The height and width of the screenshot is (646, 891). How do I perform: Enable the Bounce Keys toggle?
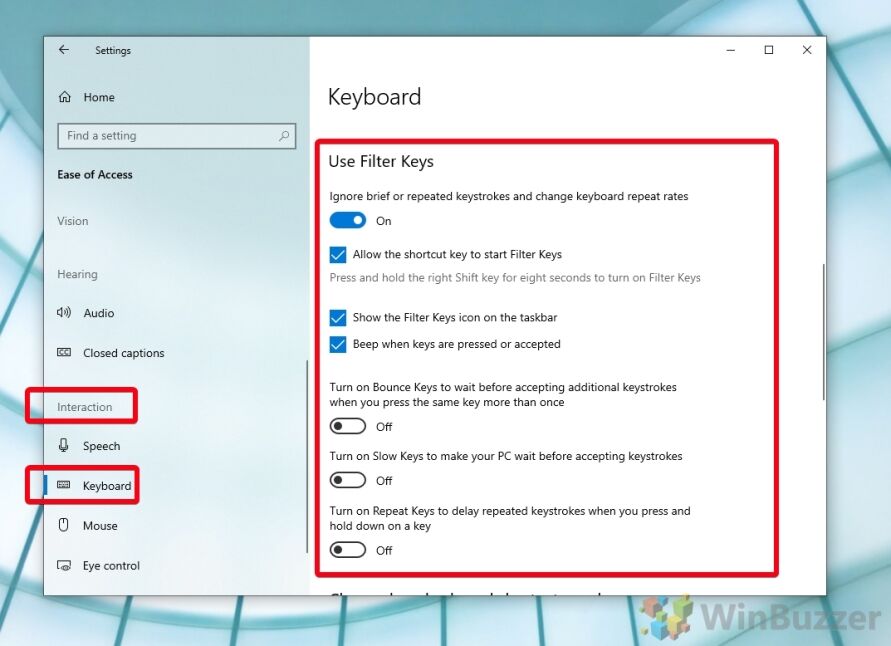[348, 426]
